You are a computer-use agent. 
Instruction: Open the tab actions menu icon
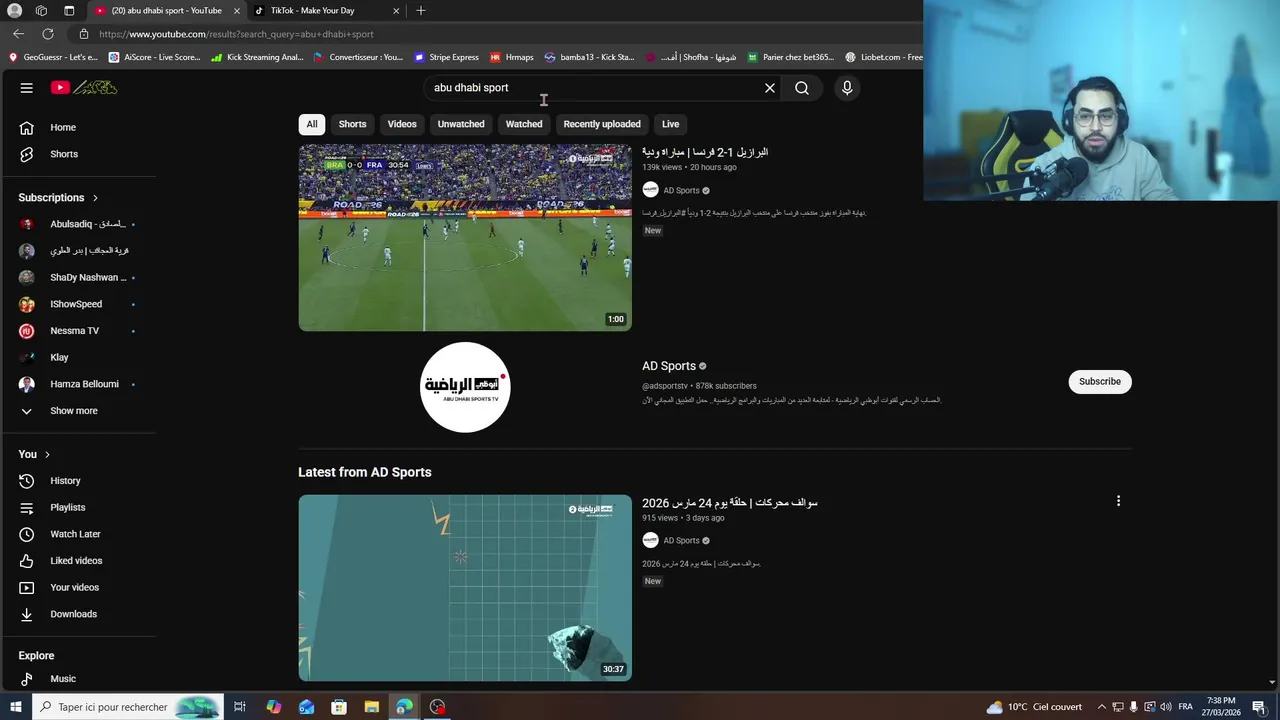[x=69, y=11]
